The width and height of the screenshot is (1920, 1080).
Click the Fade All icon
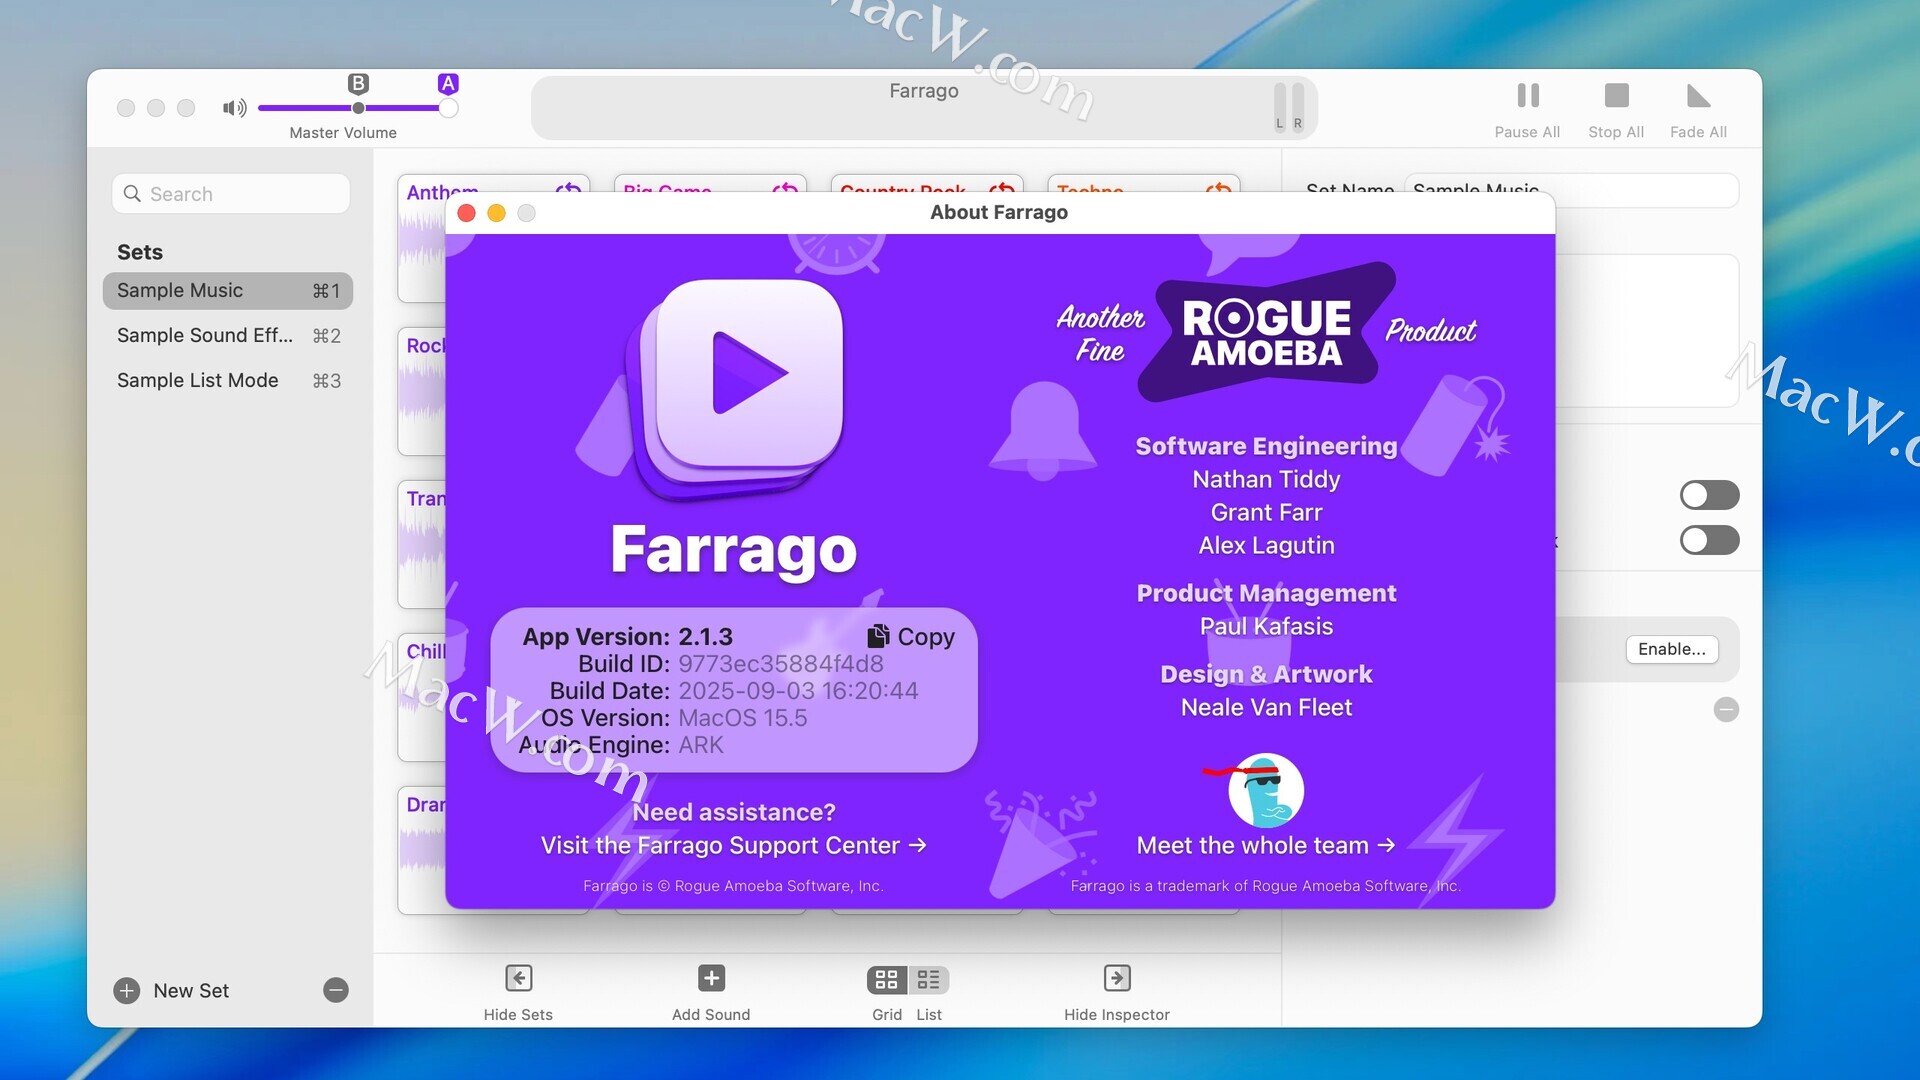tap(1698, 96)
